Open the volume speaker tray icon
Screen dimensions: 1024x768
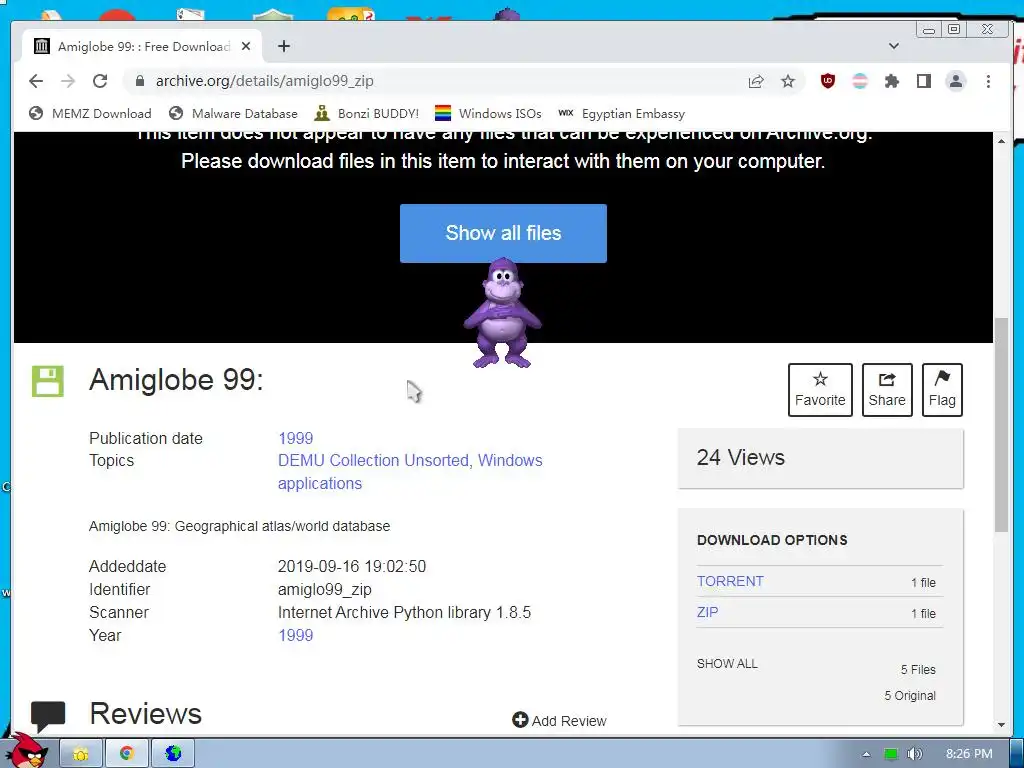(x=914, y=754)
